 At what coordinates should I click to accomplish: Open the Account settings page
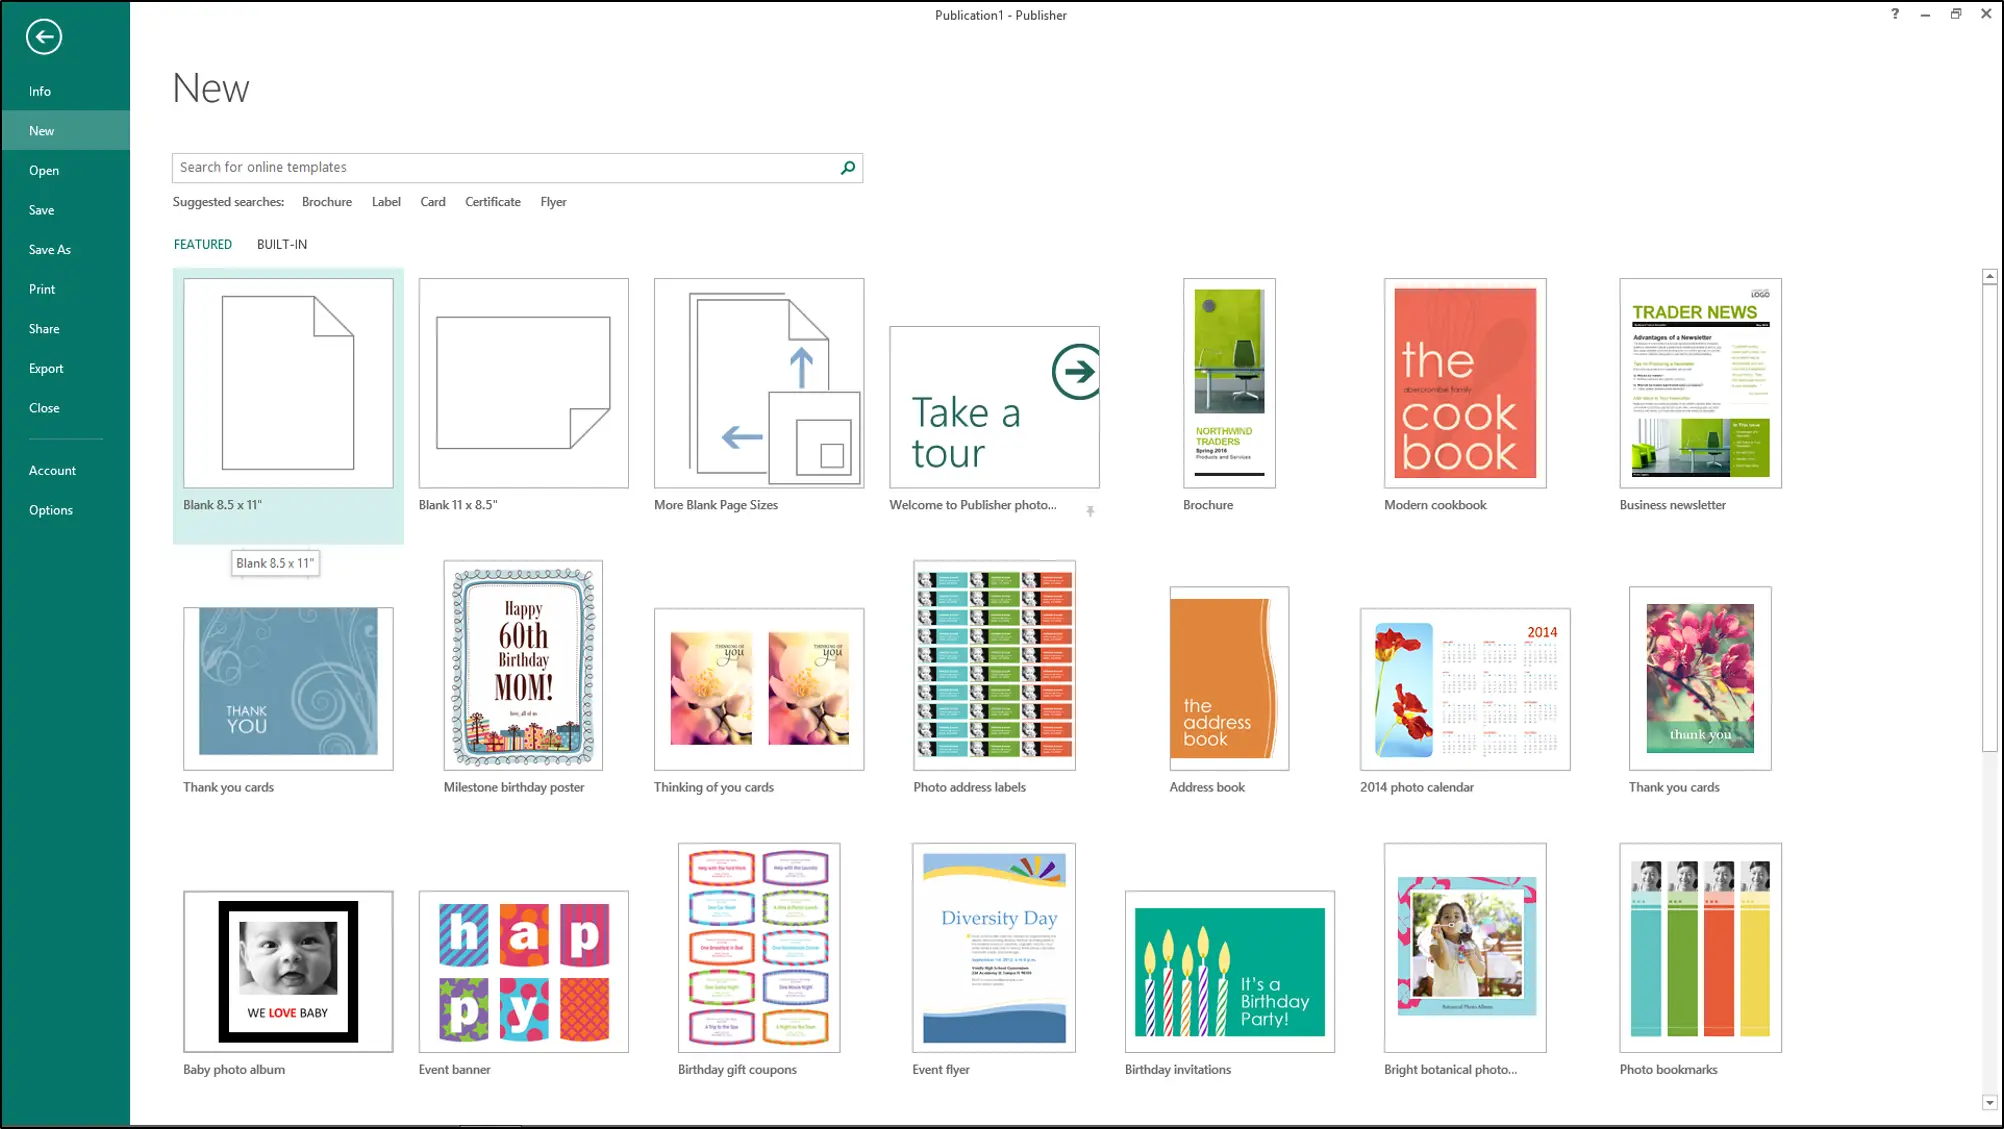point(52,470)
